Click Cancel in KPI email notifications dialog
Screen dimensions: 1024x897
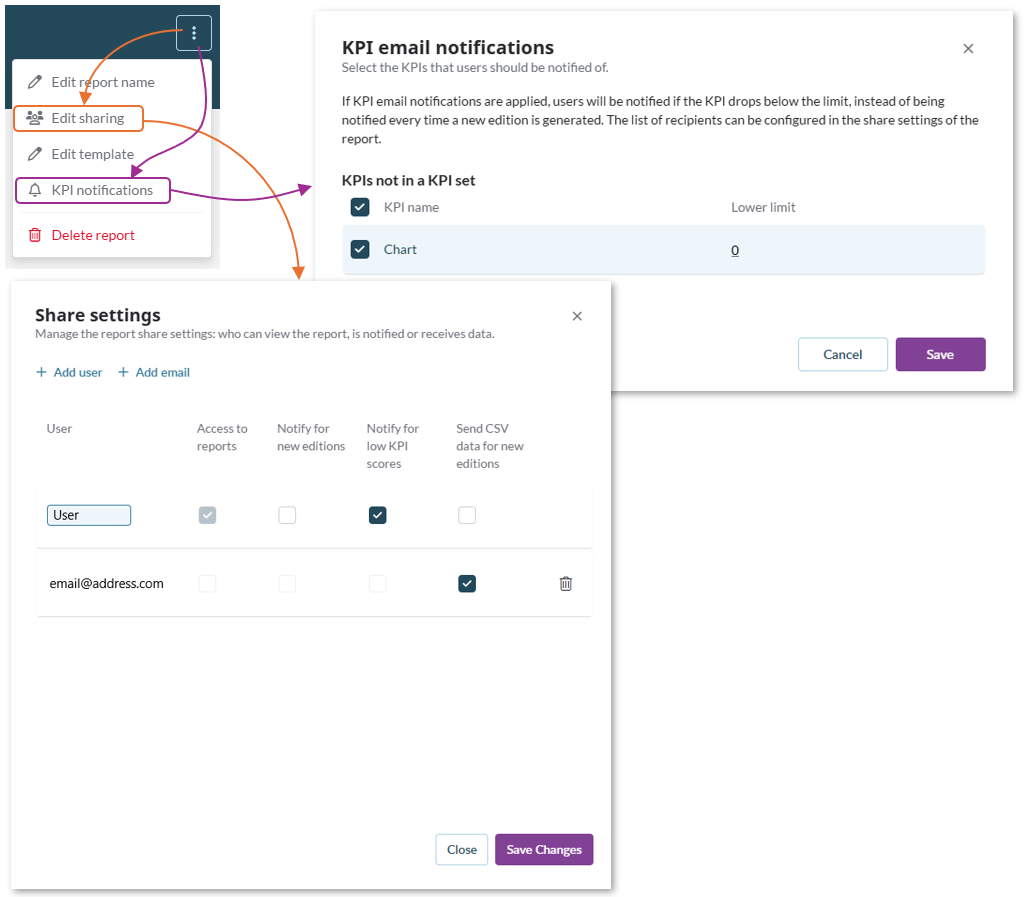point(842,354)
